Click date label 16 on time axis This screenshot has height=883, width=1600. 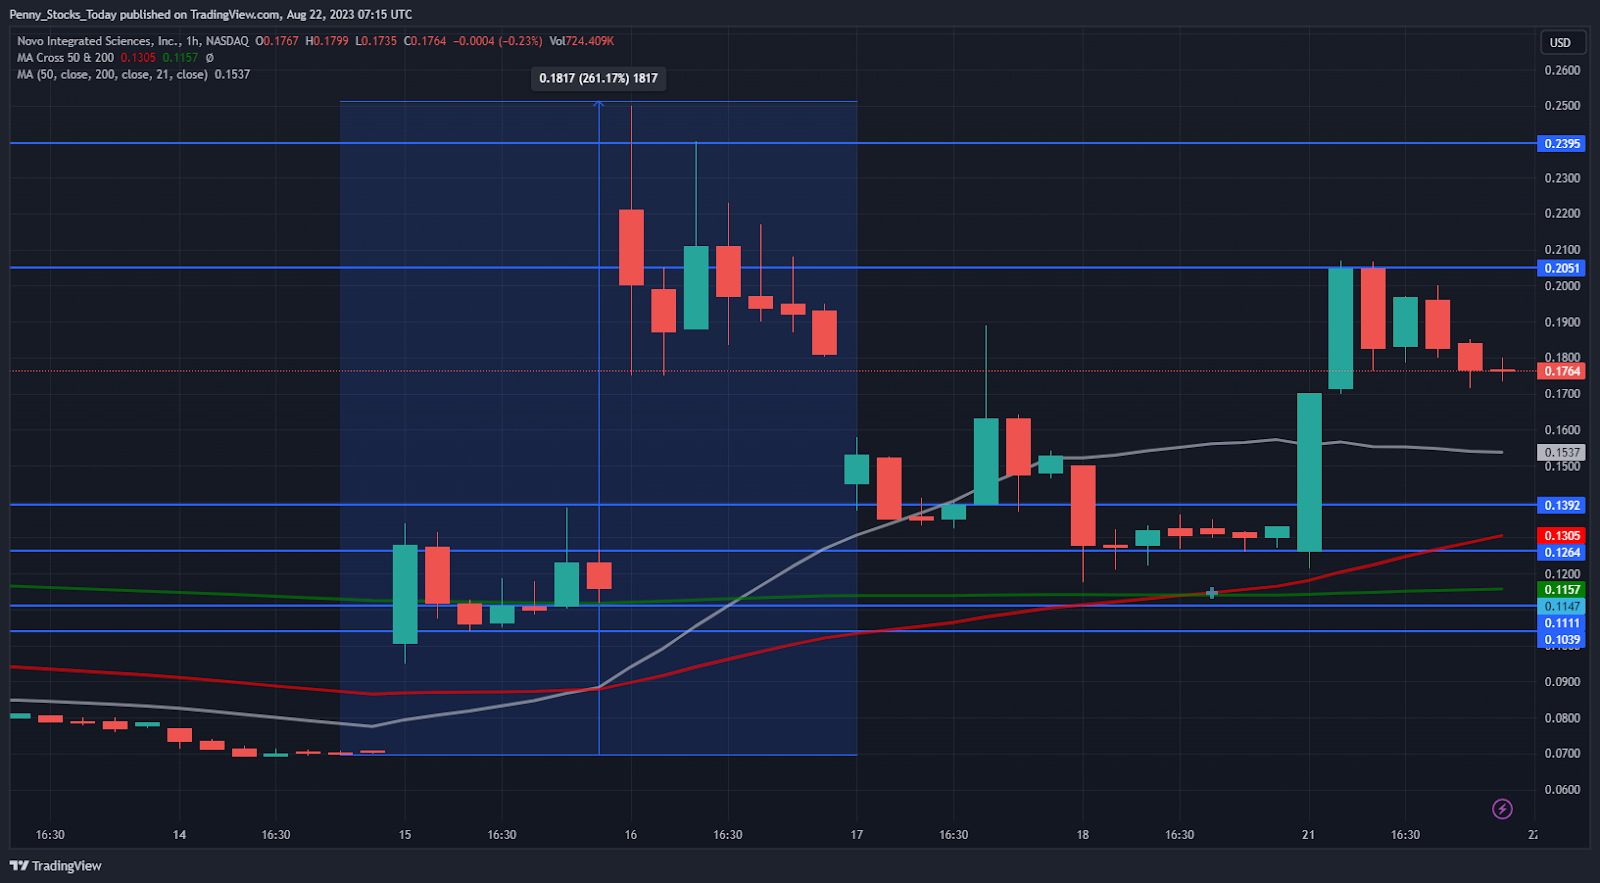click(631, 834)
